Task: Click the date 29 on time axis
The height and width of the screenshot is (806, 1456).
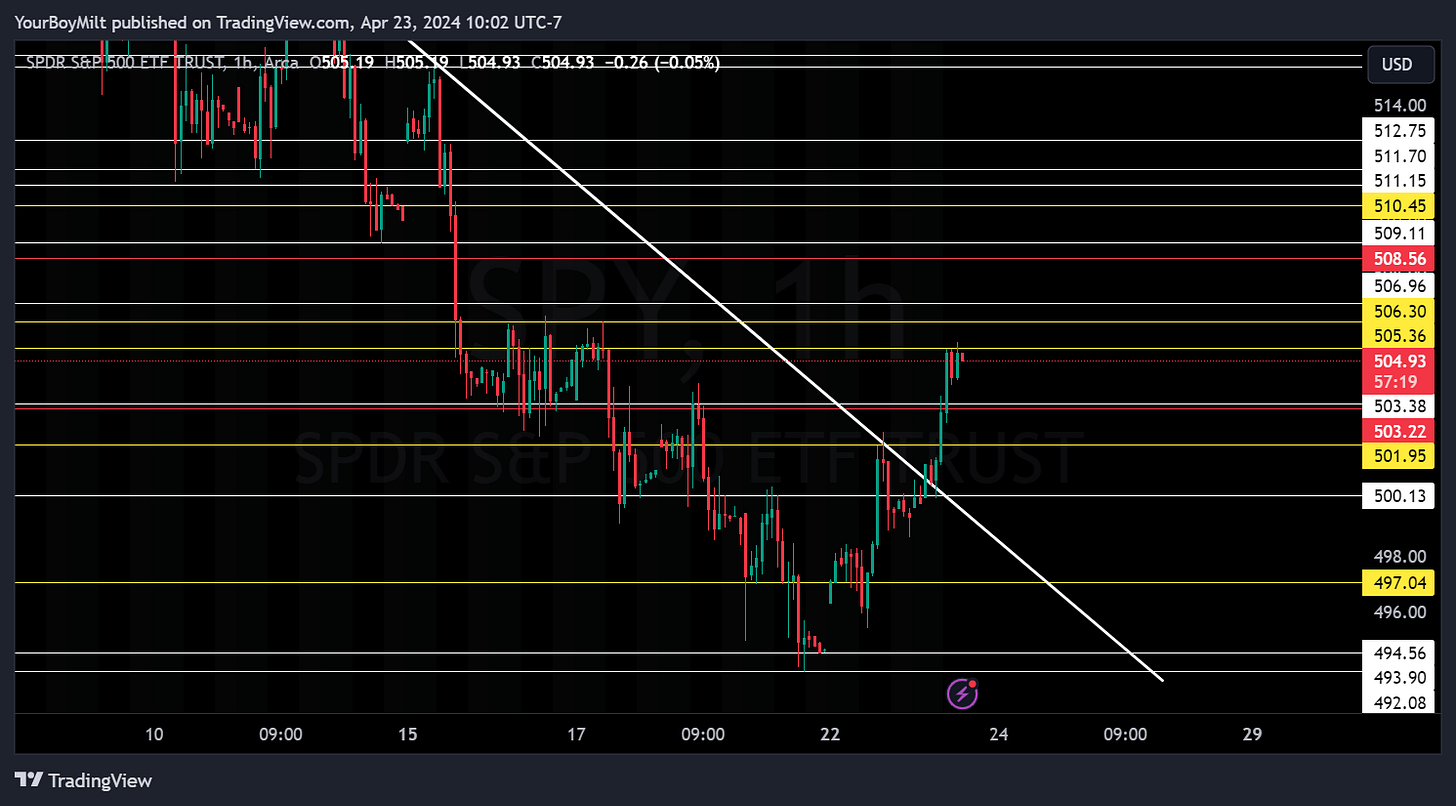Action: coord(1251,734)
